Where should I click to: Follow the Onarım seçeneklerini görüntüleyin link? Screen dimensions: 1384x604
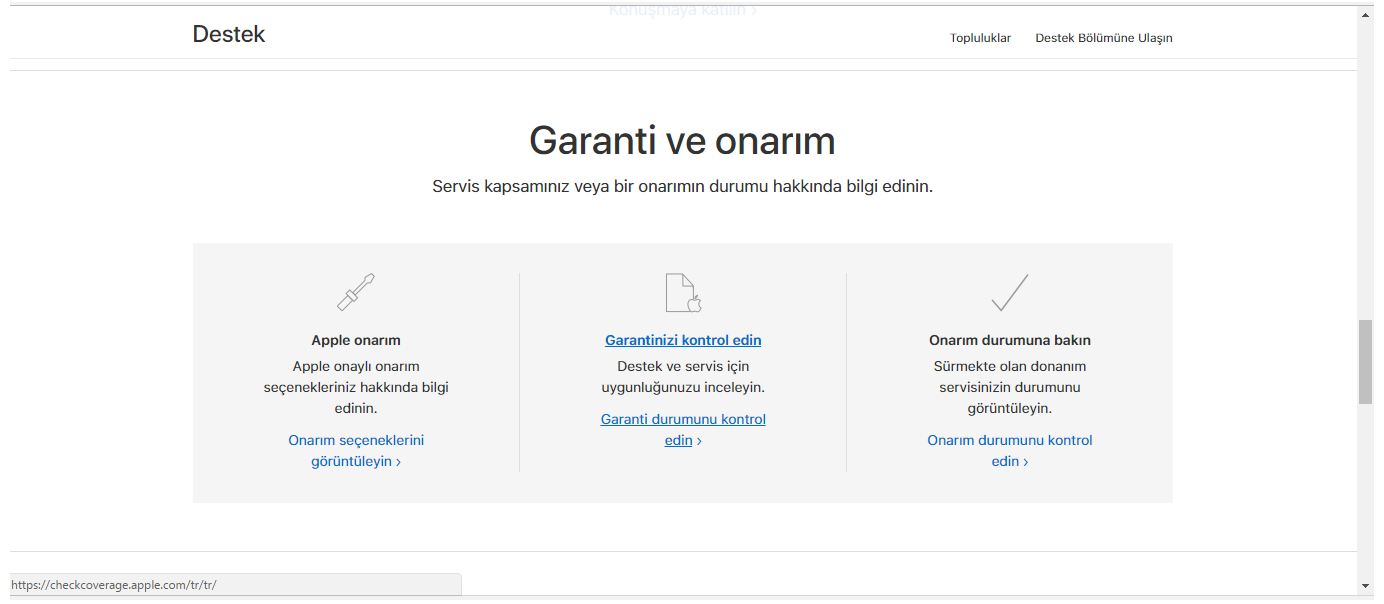[x=356, y=451]
